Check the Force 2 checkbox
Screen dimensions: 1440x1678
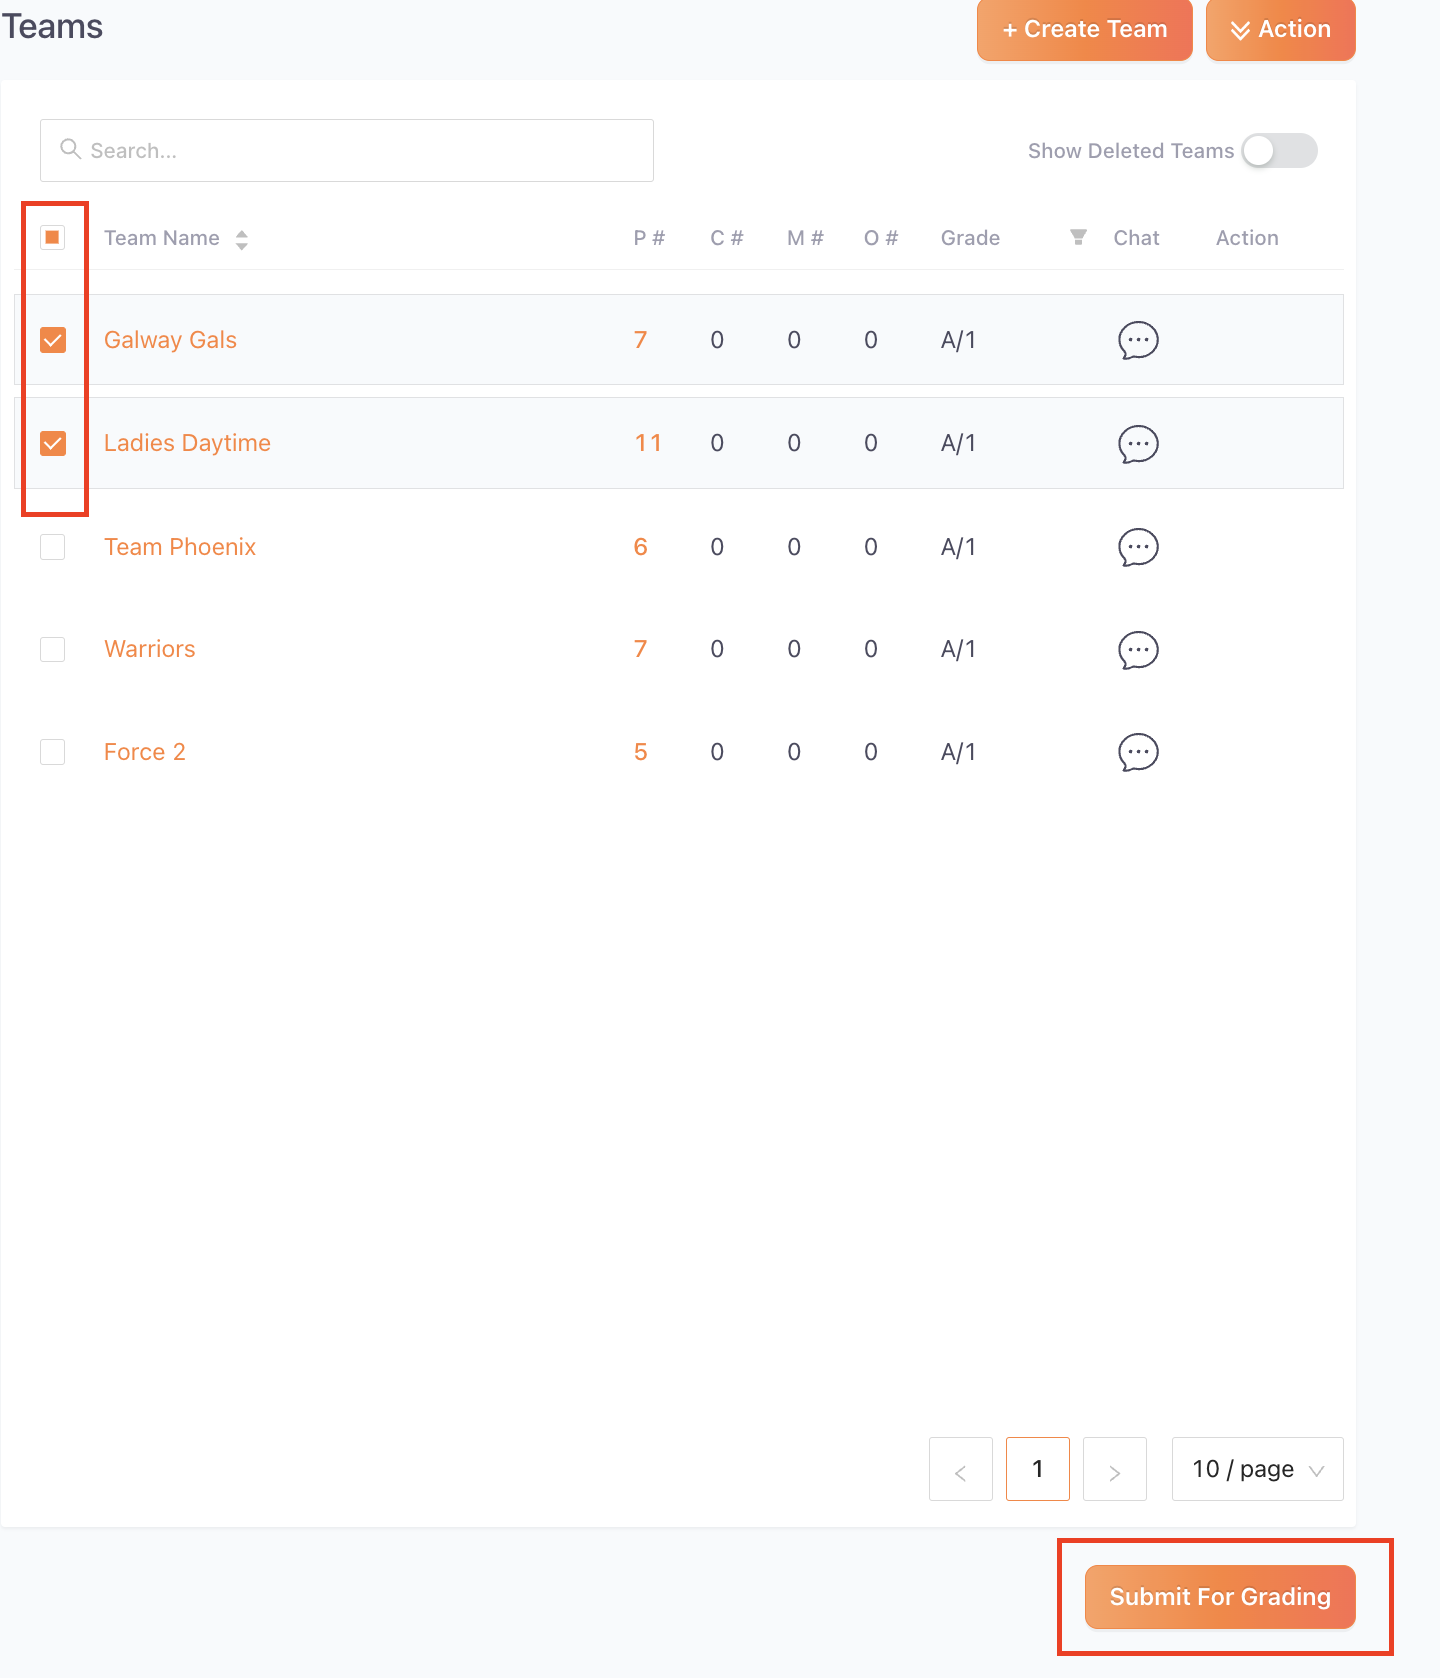pos(53,752)
